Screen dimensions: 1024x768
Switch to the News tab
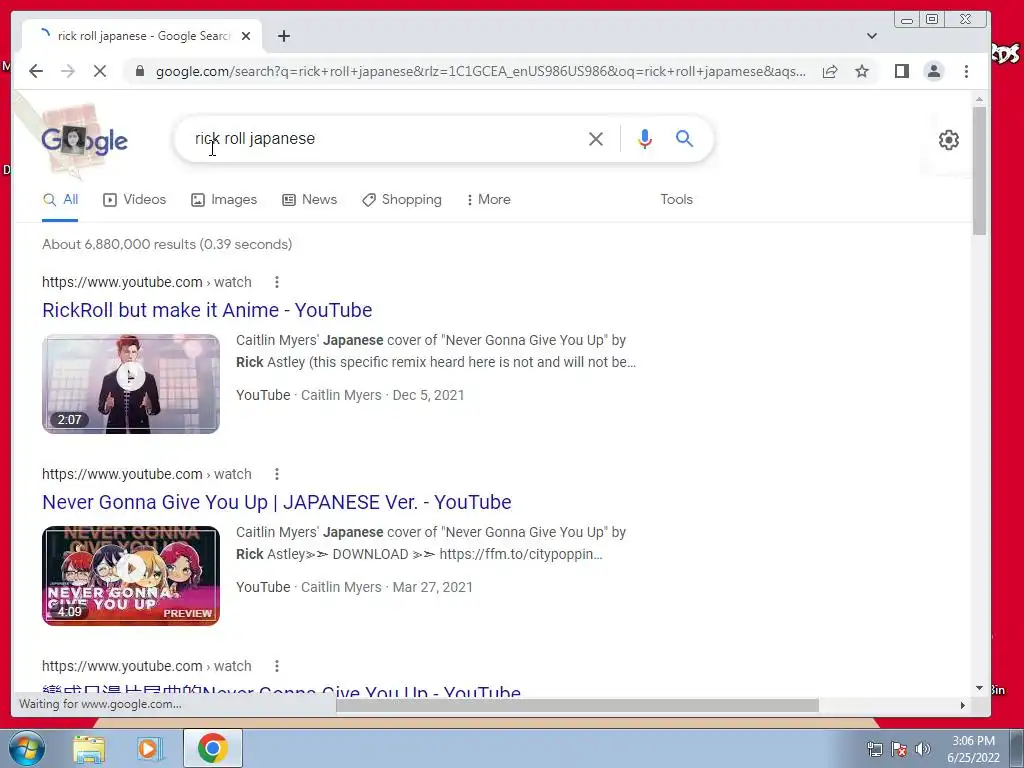(x=310, y=200)
